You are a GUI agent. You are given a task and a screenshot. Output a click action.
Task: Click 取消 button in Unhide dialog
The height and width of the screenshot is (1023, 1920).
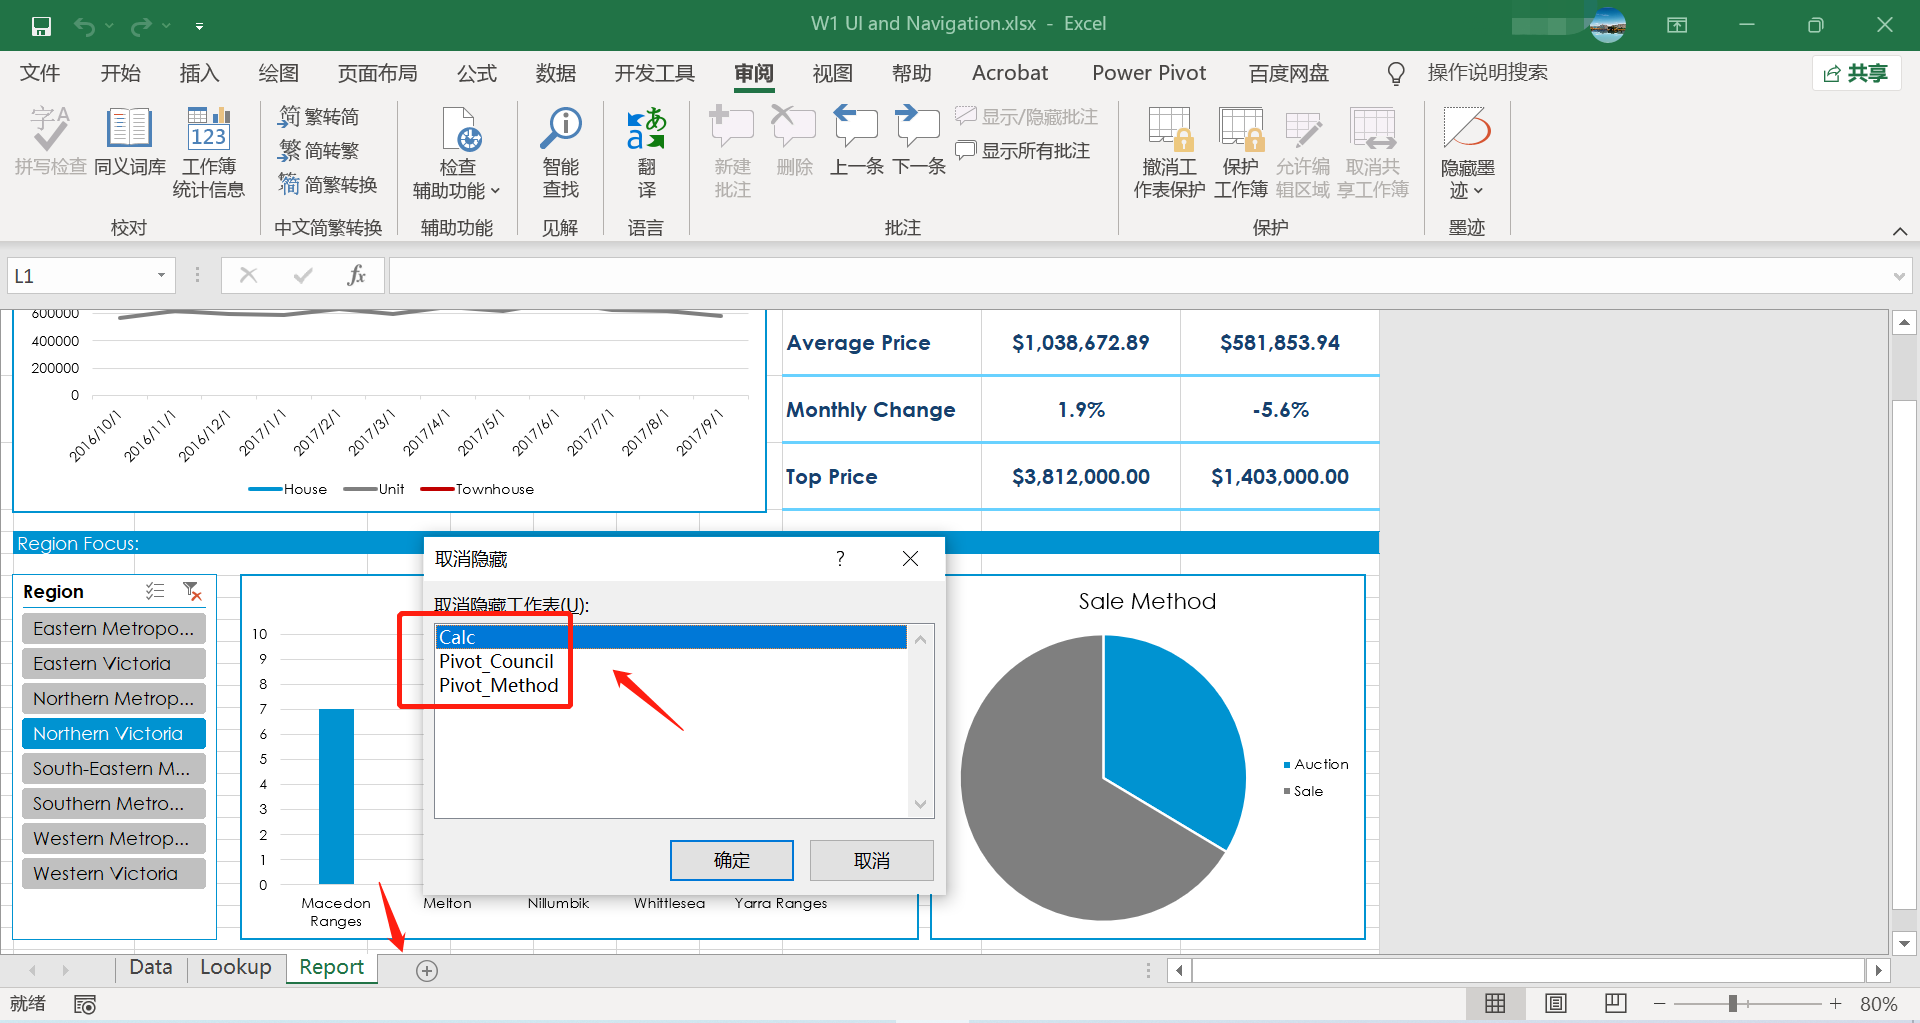click(871, 860)
